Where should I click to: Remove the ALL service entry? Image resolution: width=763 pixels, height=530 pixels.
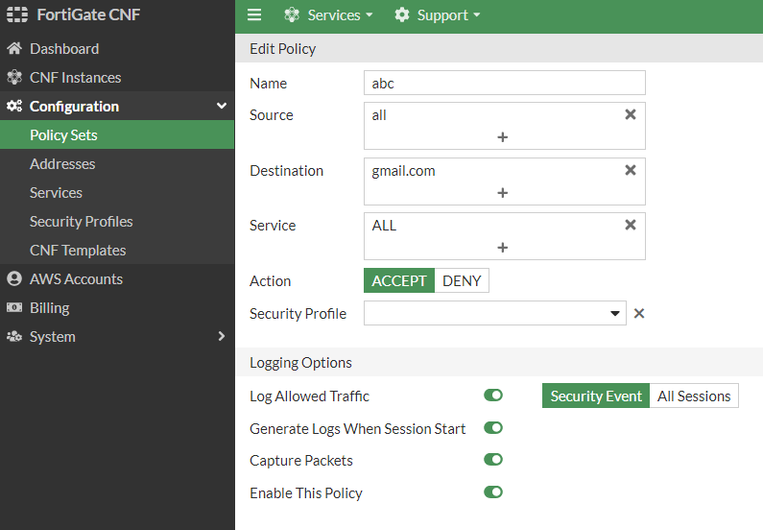(630, 225)
